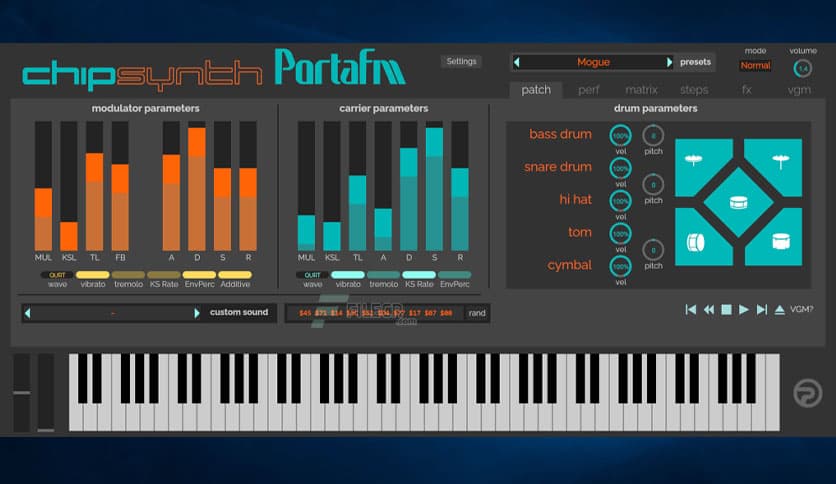
Task: Start VGM playback with play button
Action: click(744, 309)
